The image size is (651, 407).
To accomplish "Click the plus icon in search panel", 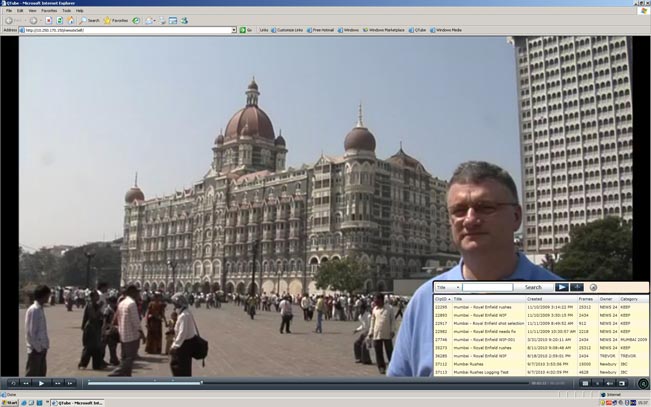I will point(578,287).
